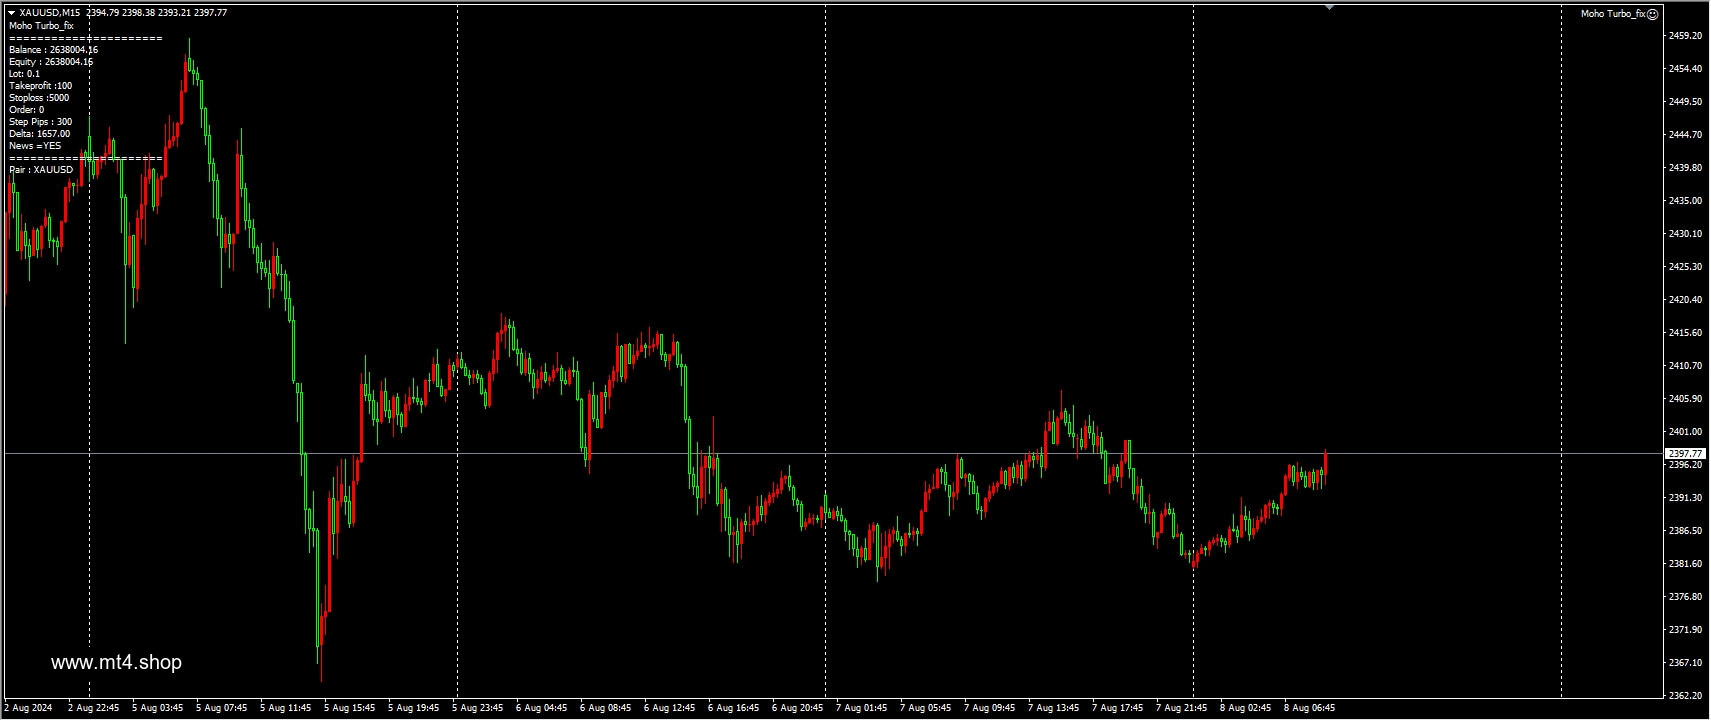This screenshot has height=721, width=1711.
Task: Click the Step Pips : 300 line
Action: 41,122
